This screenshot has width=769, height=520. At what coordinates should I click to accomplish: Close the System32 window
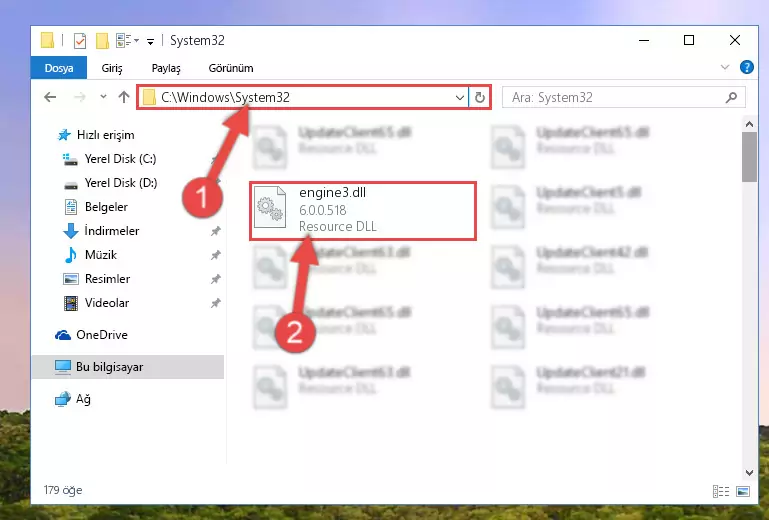[735, 40]
